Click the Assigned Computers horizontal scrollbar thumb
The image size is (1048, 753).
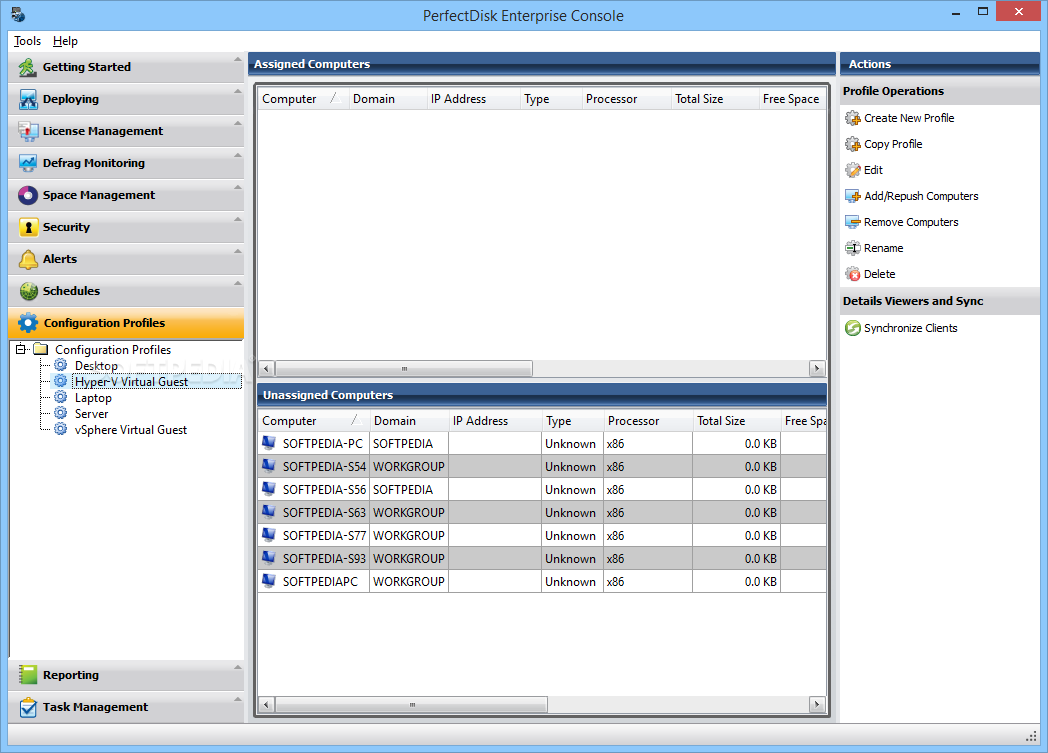pyautogui.click(x=404, y=368)
